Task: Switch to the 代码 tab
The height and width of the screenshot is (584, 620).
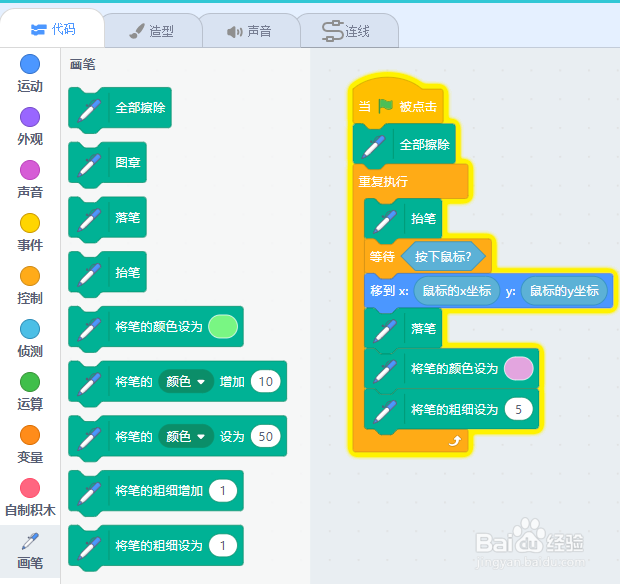Action: click(52, 29)
